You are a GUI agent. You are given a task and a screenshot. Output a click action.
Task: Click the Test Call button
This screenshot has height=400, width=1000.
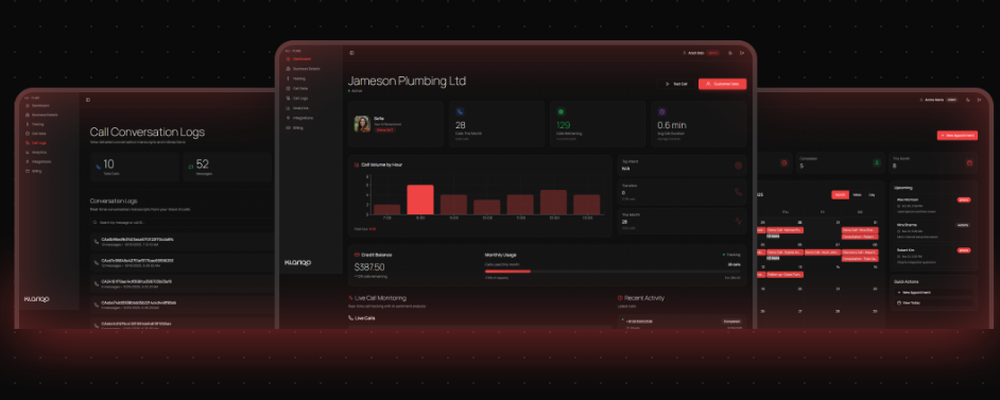point(676,84)
